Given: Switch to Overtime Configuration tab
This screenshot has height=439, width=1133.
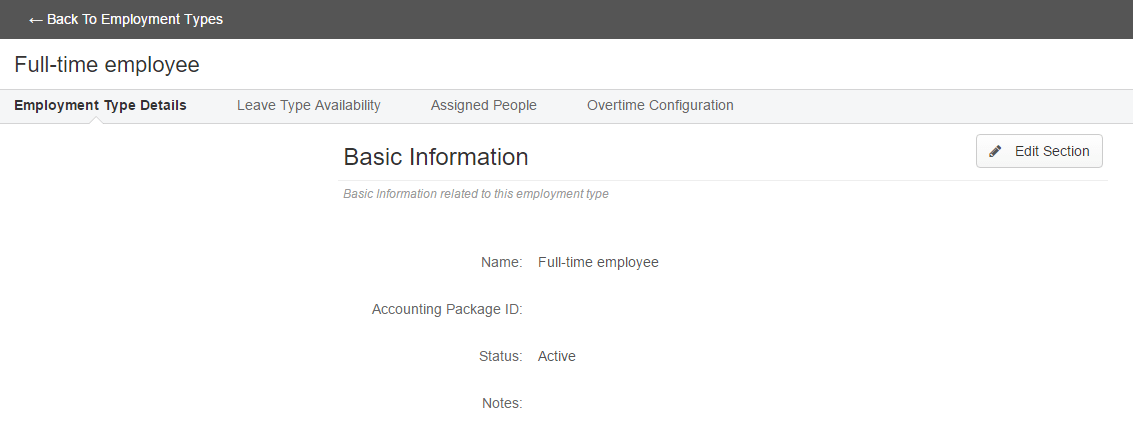Looking at the screenshot, I should (660, 105).
